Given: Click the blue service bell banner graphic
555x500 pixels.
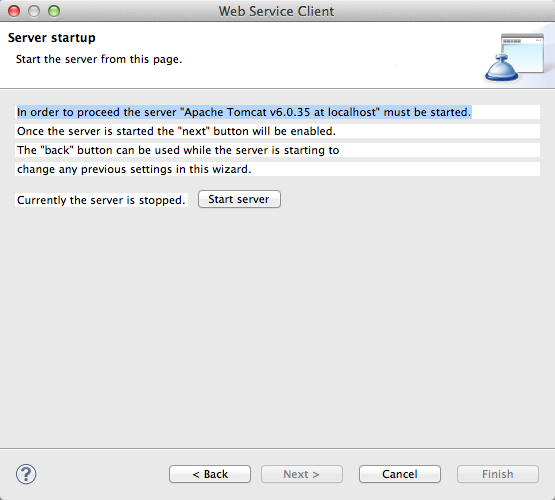Looking at the screenshot, I should click(501, 68).
